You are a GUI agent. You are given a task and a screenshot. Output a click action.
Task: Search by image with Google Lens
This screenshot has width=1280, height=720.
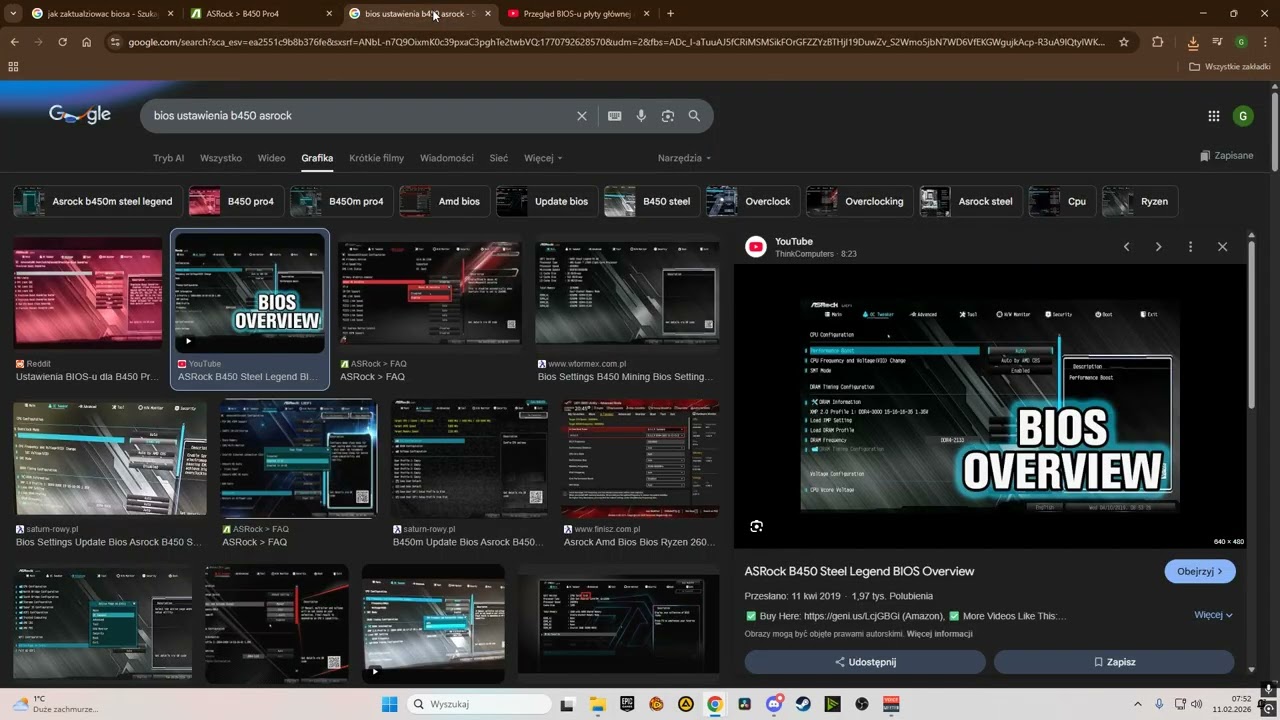pos(668,116)
